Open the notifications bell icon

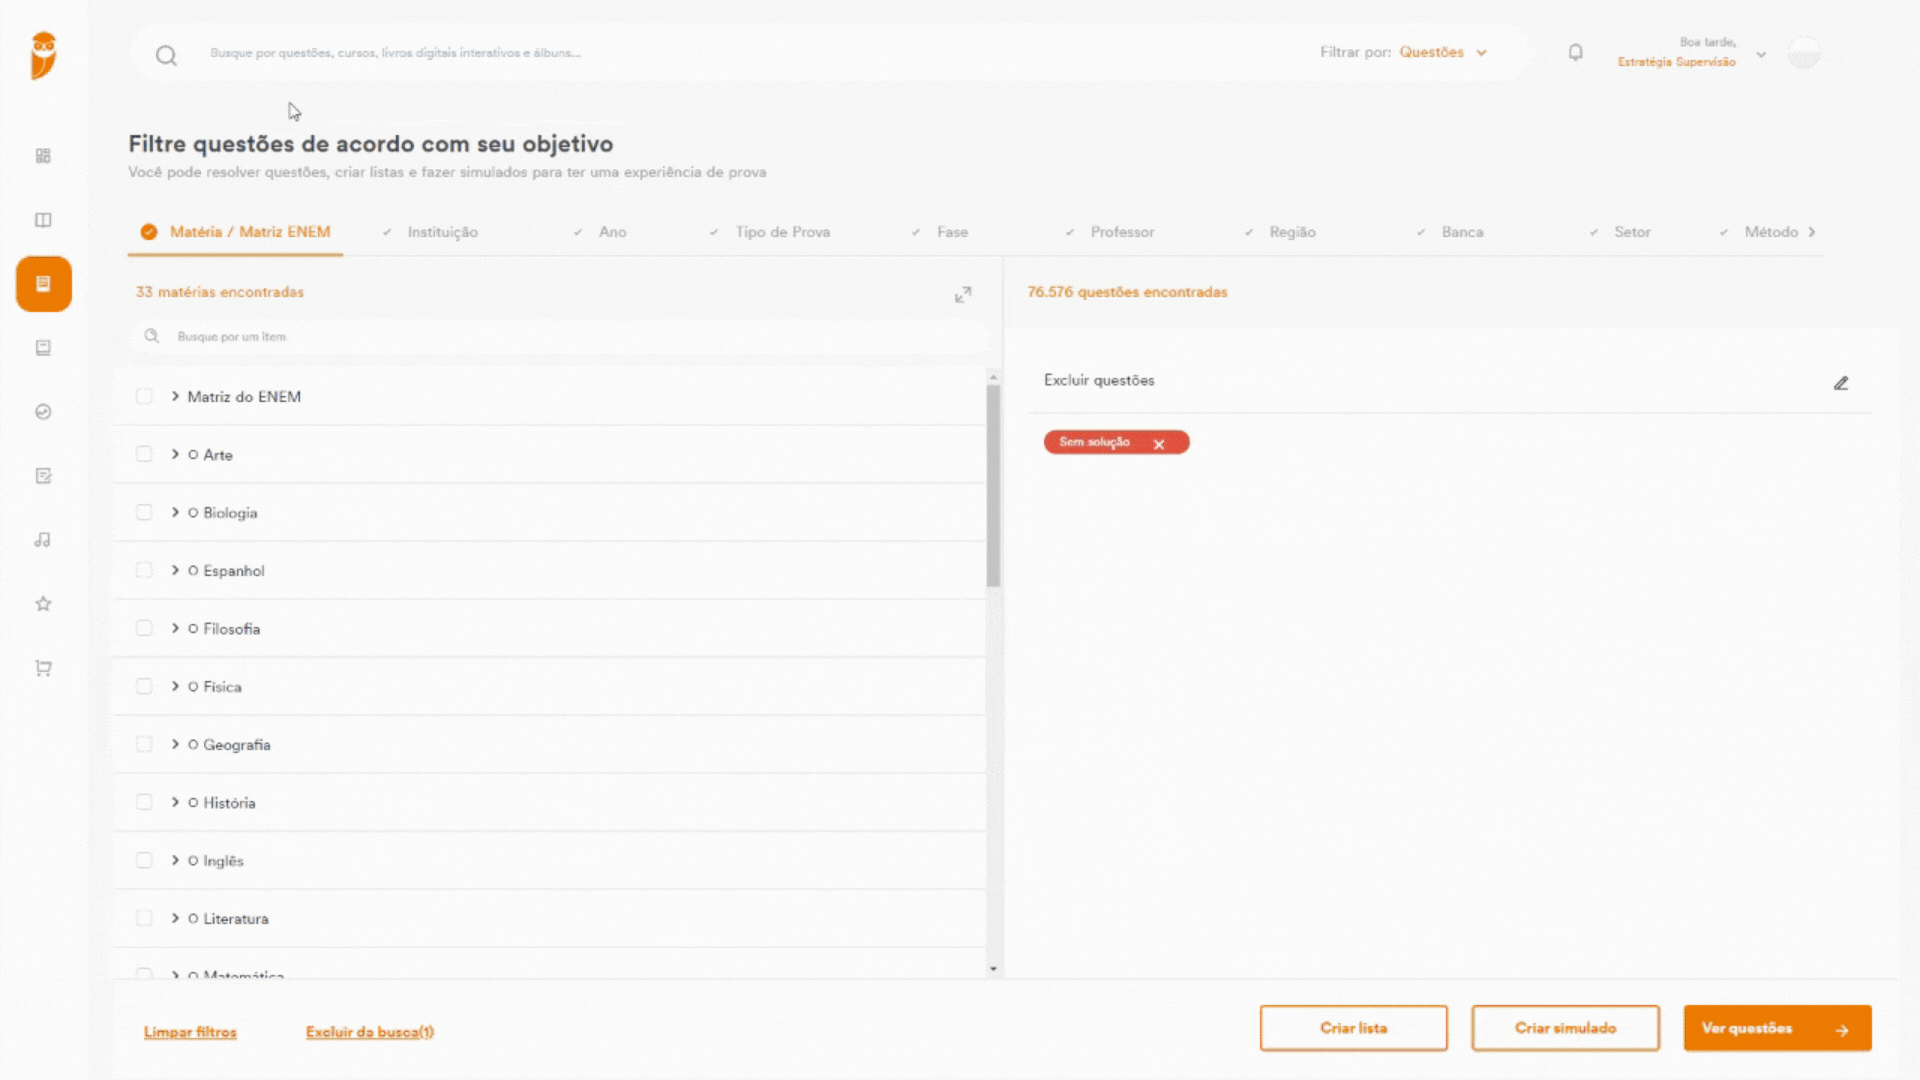1575,52
